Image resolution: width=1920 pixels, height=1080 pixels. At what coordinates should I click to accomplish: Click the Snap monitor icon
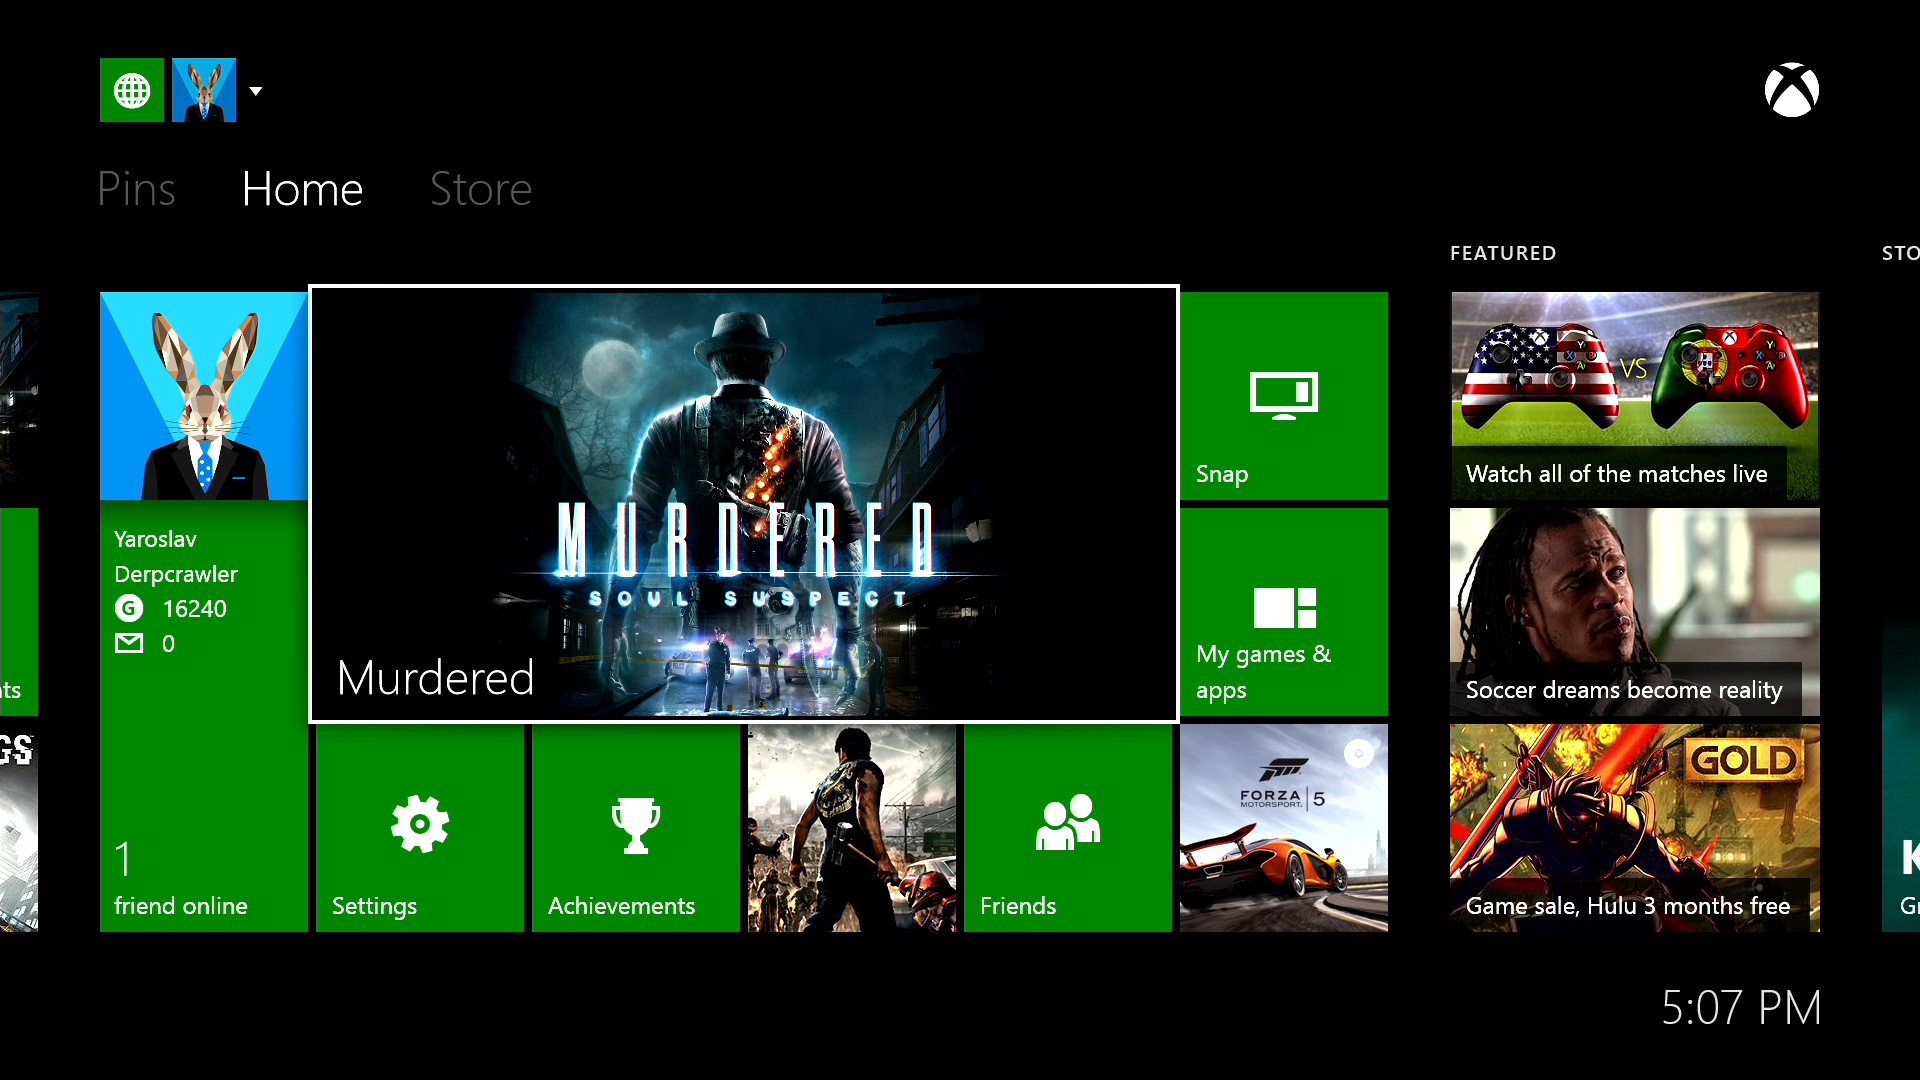(1284, 396)
